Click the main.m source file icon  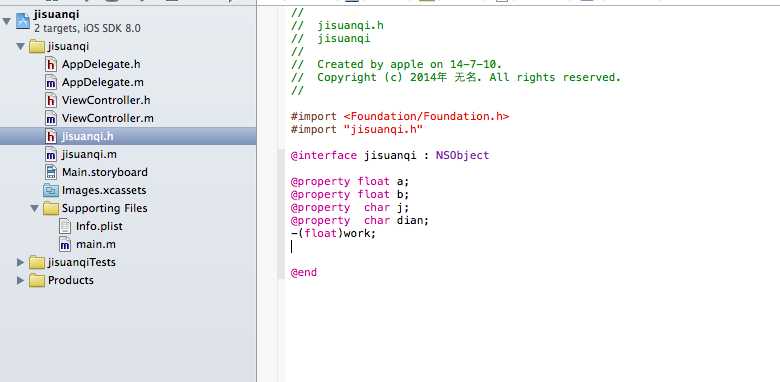click(65, 244)
